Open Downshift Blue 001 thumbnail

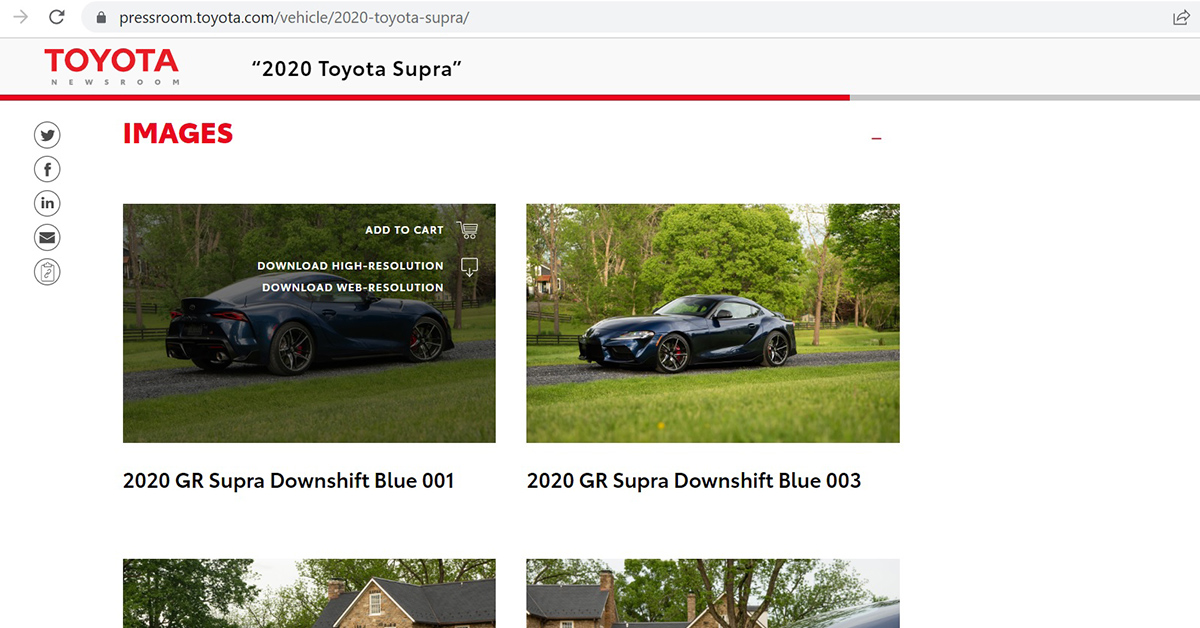tap(309, 323)
